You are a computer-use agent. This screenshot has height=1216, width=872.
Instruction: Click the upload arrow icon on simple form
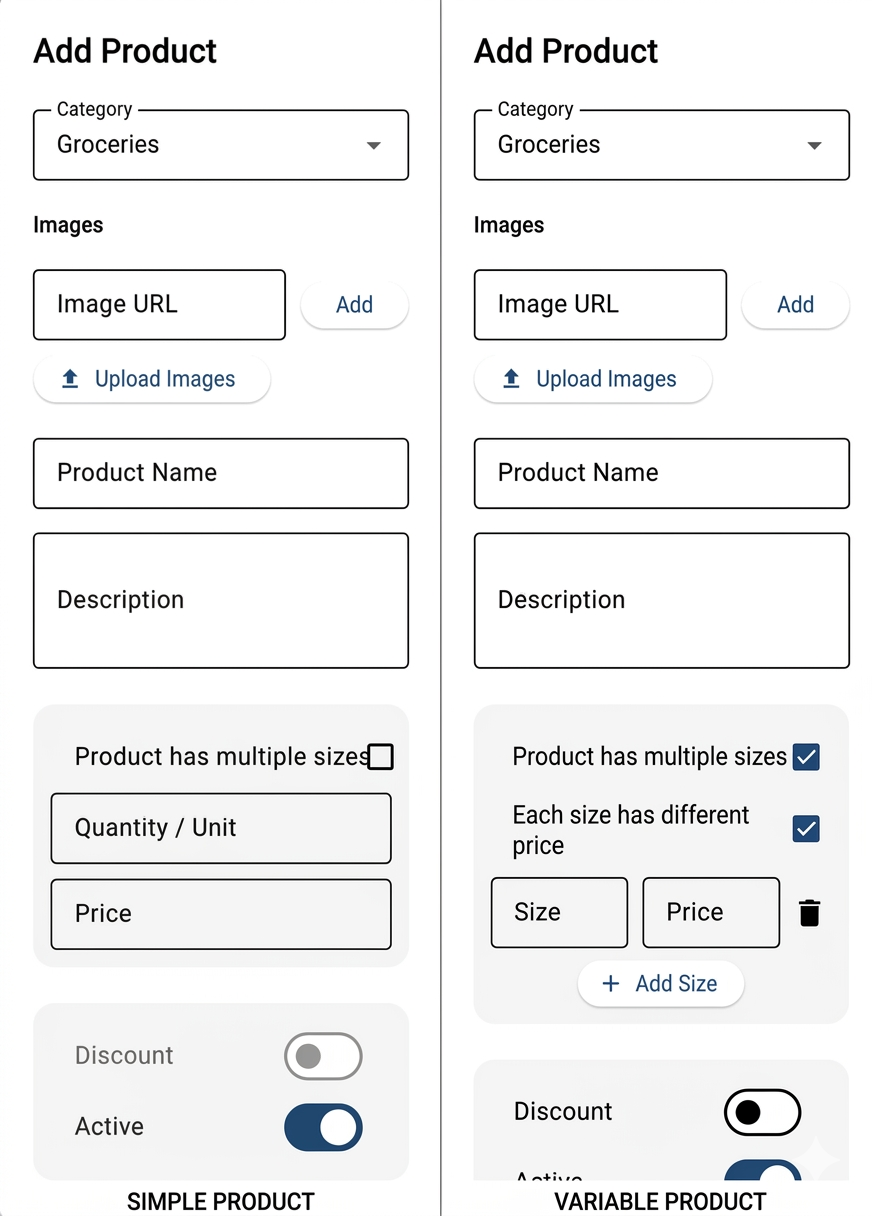(69, 379)
